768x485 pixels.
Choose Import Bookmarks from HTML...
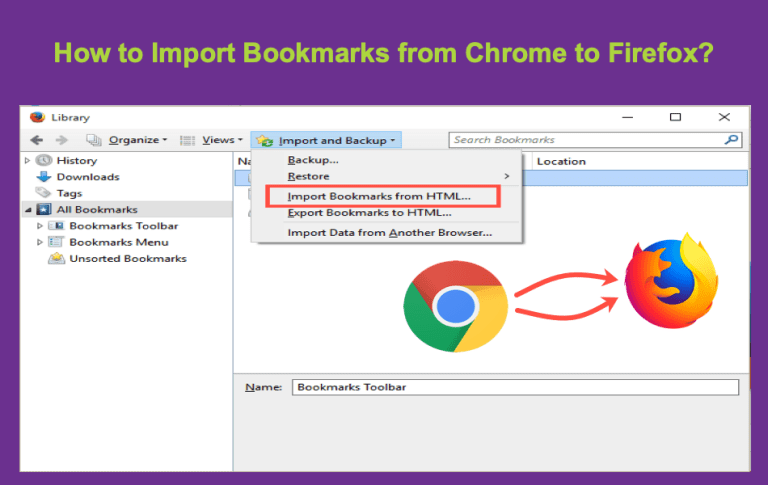[x=379, y=196]
